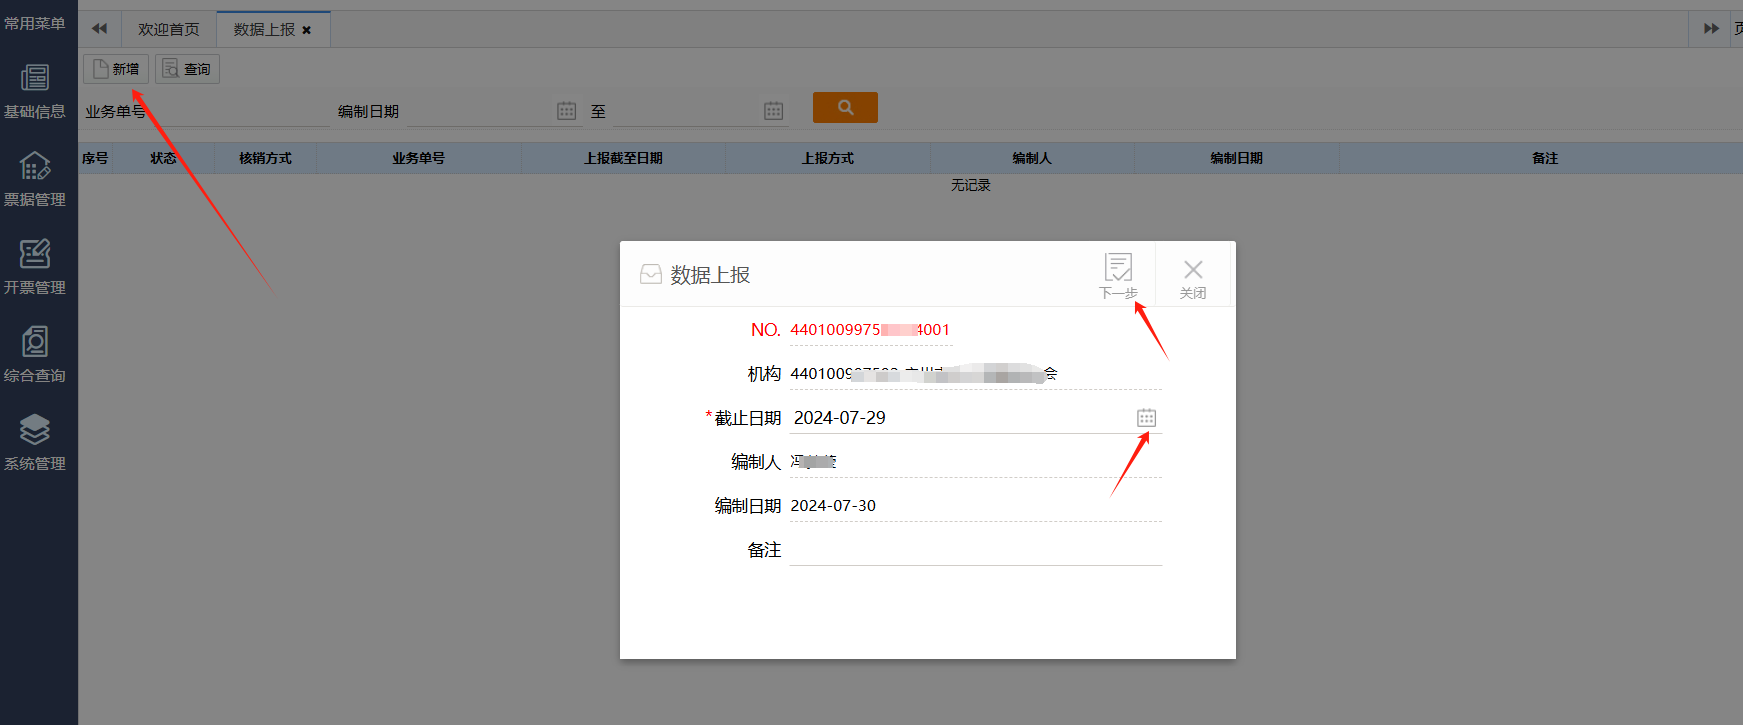Go to 开票管理 in sidebar
This screenshot has width=1743, height=725.
coord(35,266)
